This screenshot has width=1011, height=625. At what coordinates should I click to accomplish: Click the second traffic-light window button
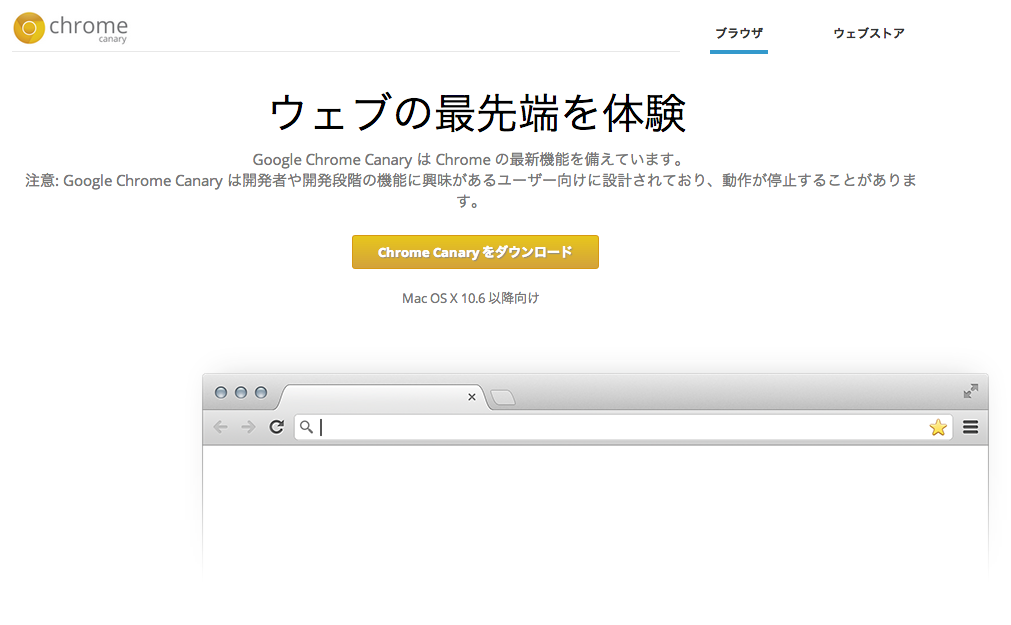coord(240,392)
